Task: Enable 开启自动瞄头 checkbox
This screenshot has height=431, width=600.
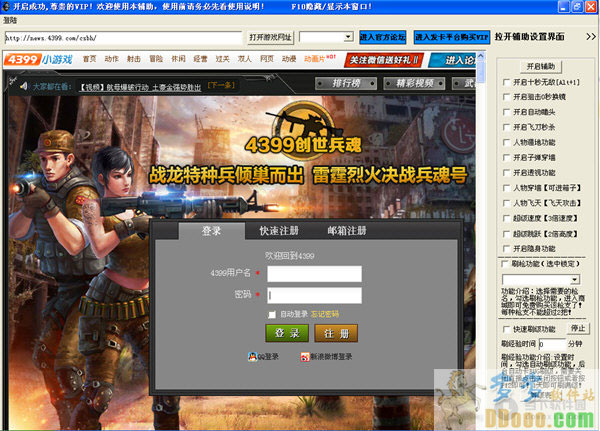Action: click(506, 112)
